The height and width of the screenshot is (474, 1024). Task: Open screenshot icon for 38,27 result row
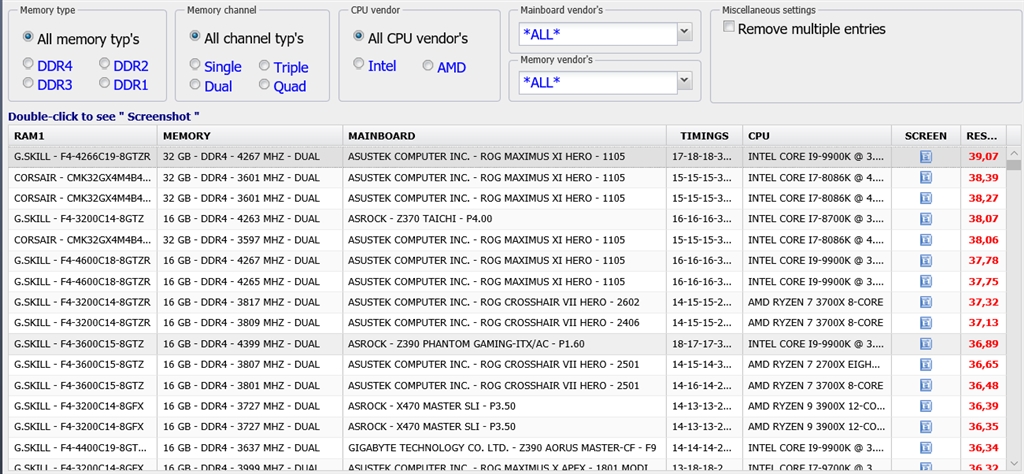point(926,198)
